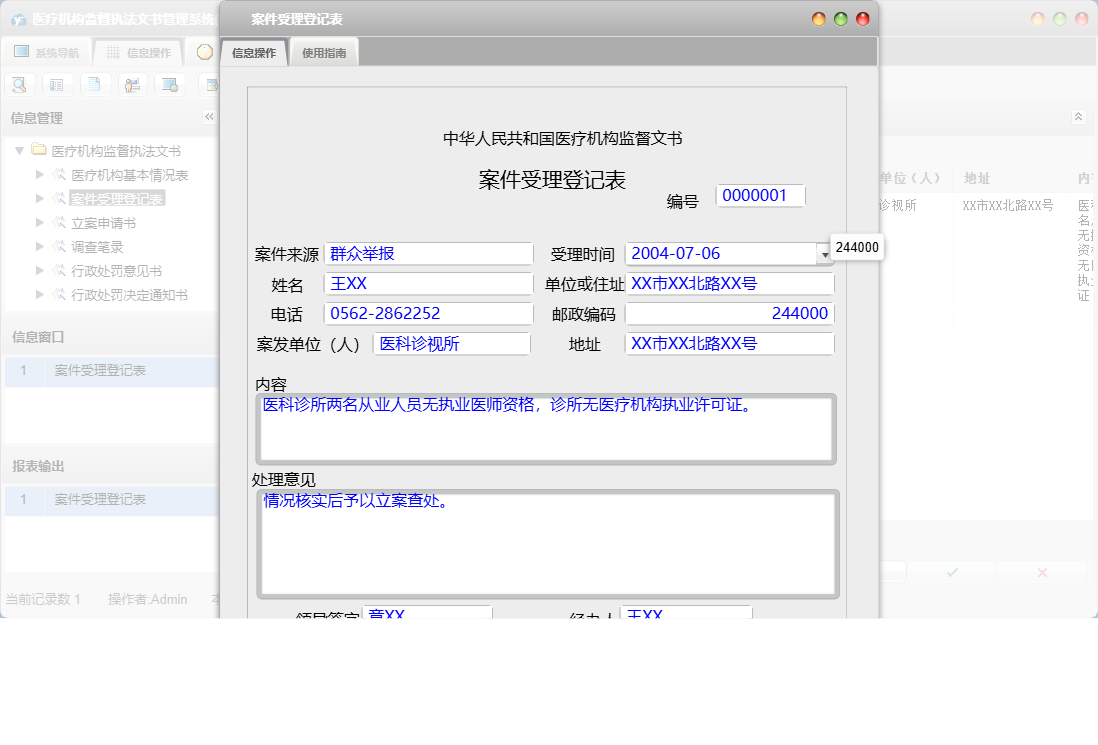Select the magnifier search toolbar icon

point(19,84)
